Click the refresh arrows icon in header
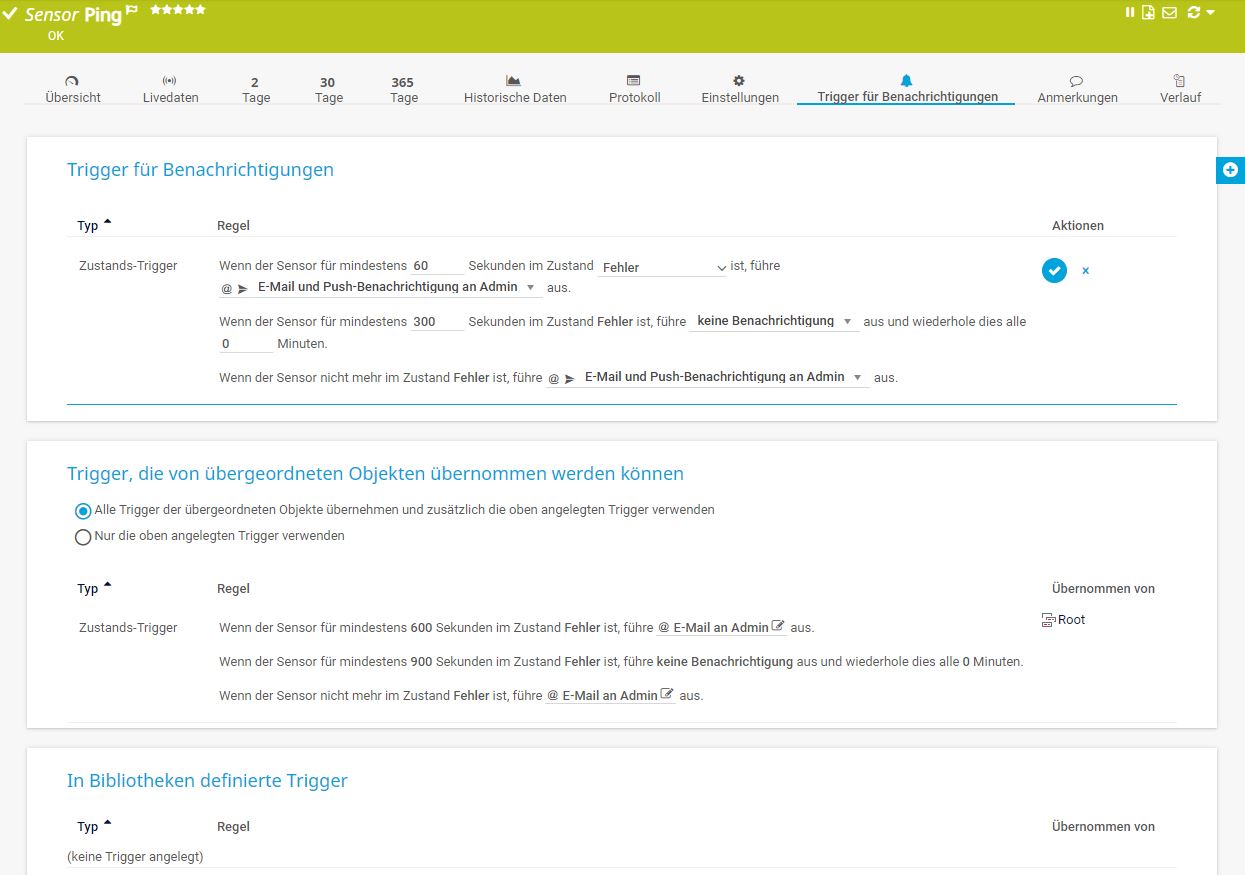1245x875 pixels. tap(1192, 12)
